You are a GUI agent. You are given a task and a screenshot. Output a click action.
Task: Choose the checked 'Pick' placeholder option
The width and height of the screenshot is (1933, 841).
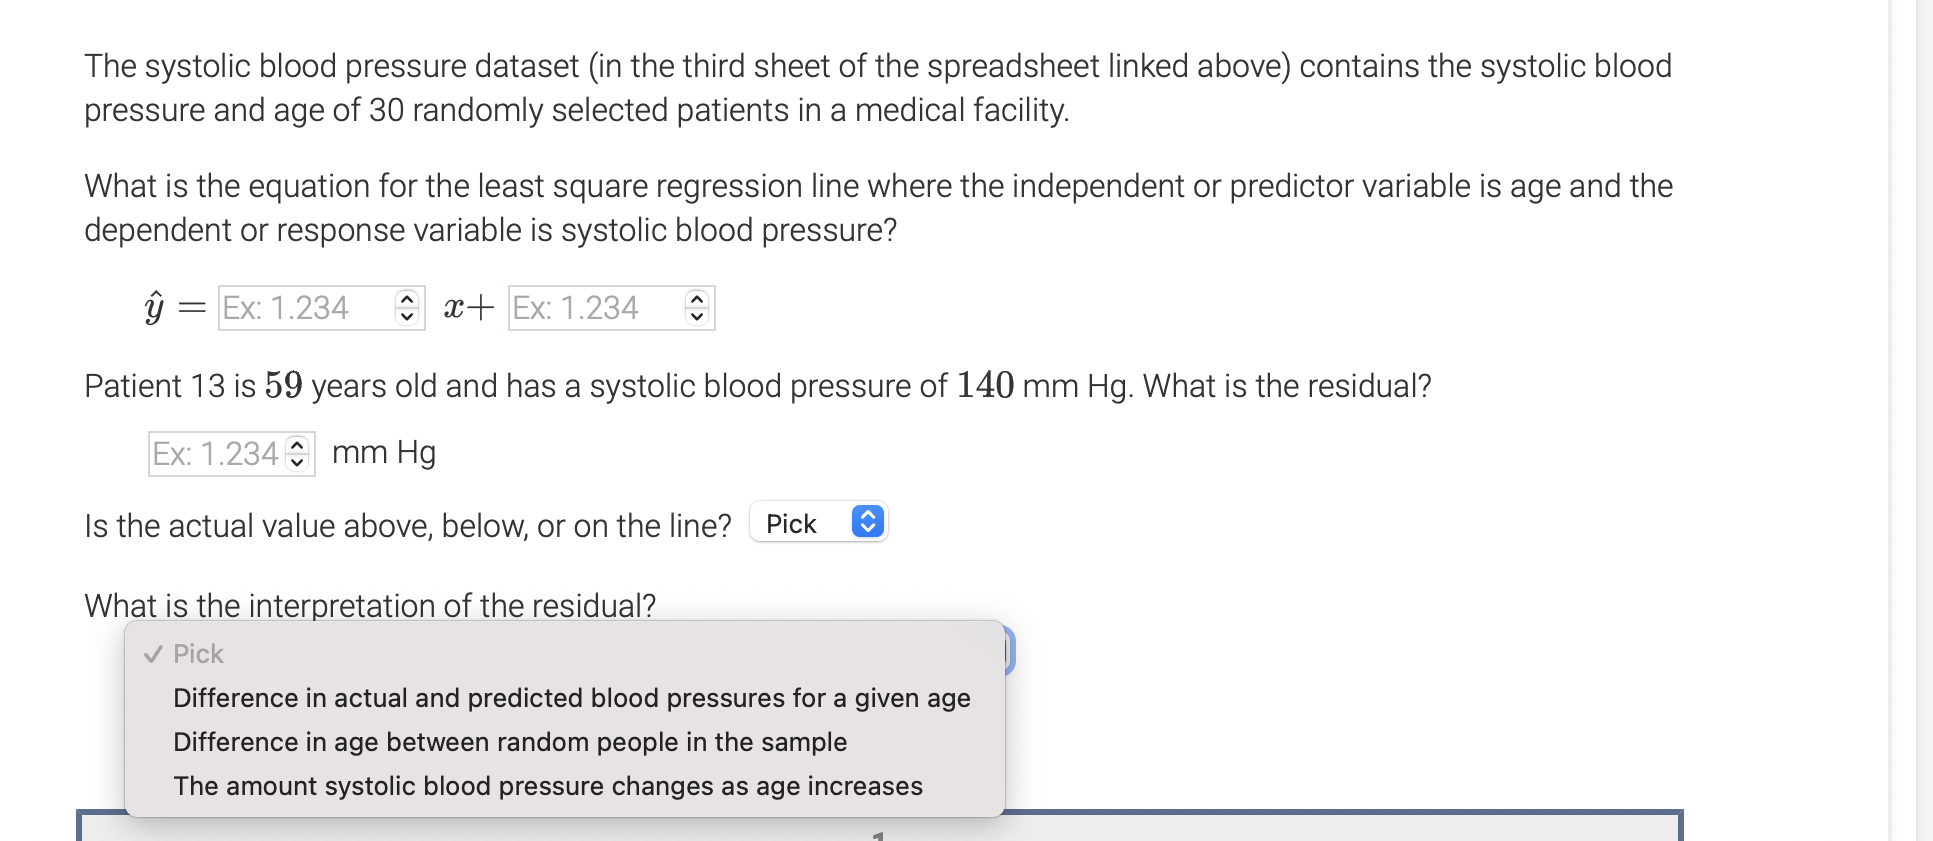pyautogui.click(x=196, y=653)
